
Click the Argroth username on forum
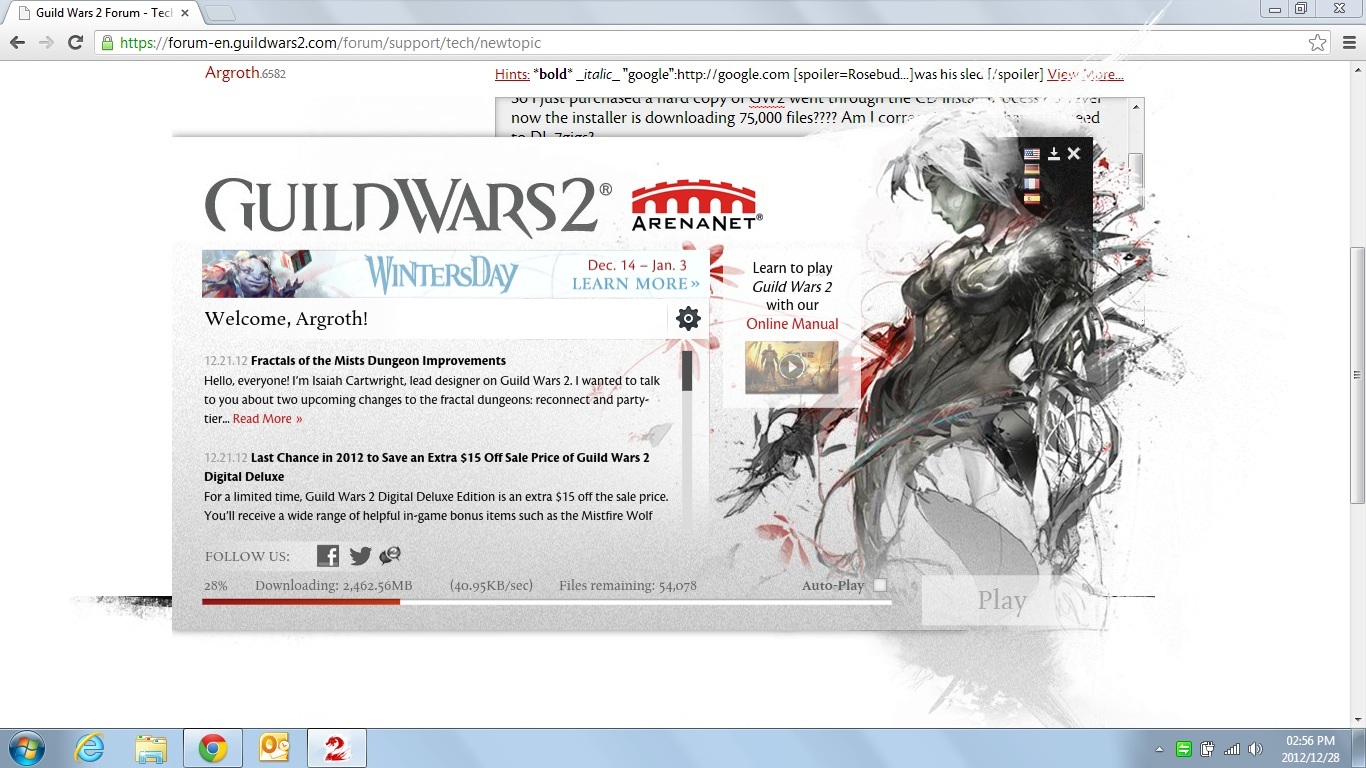tap(232, 73)
